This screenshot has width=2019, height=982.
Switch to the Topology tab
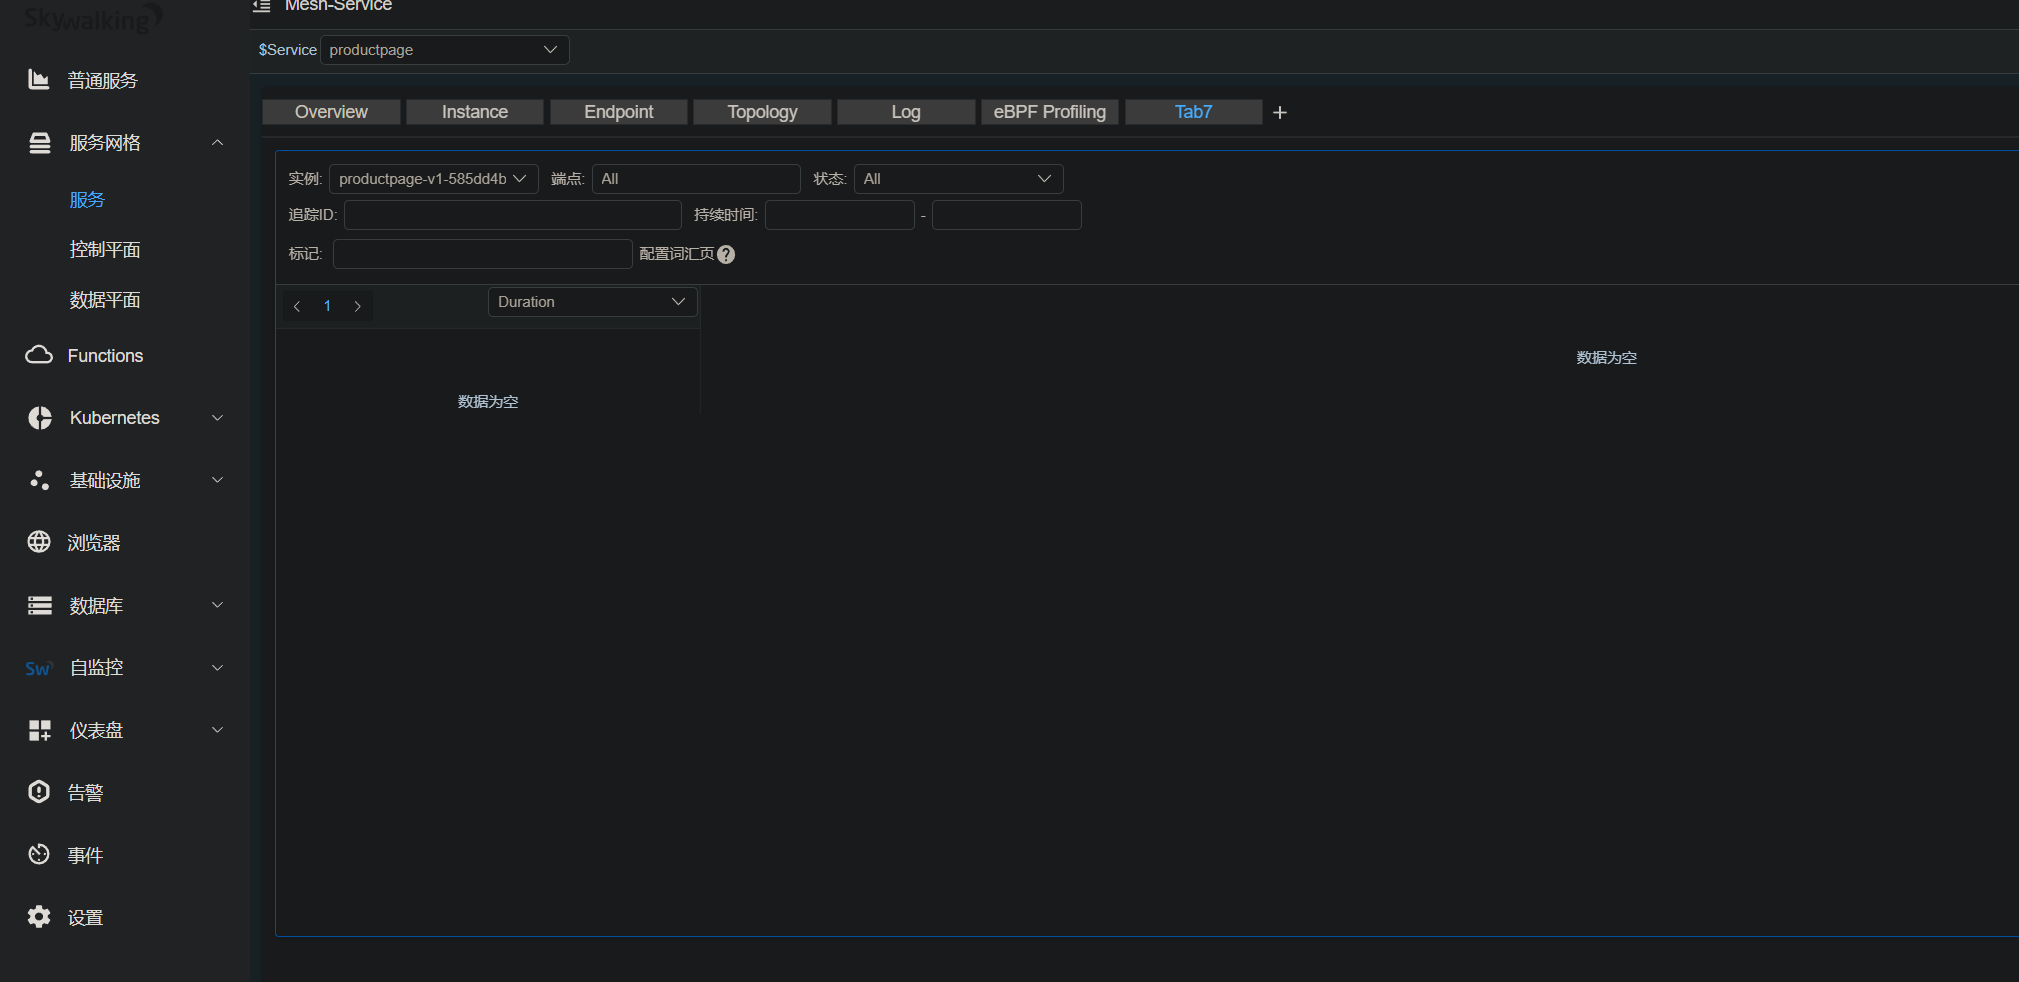point(761,111)
